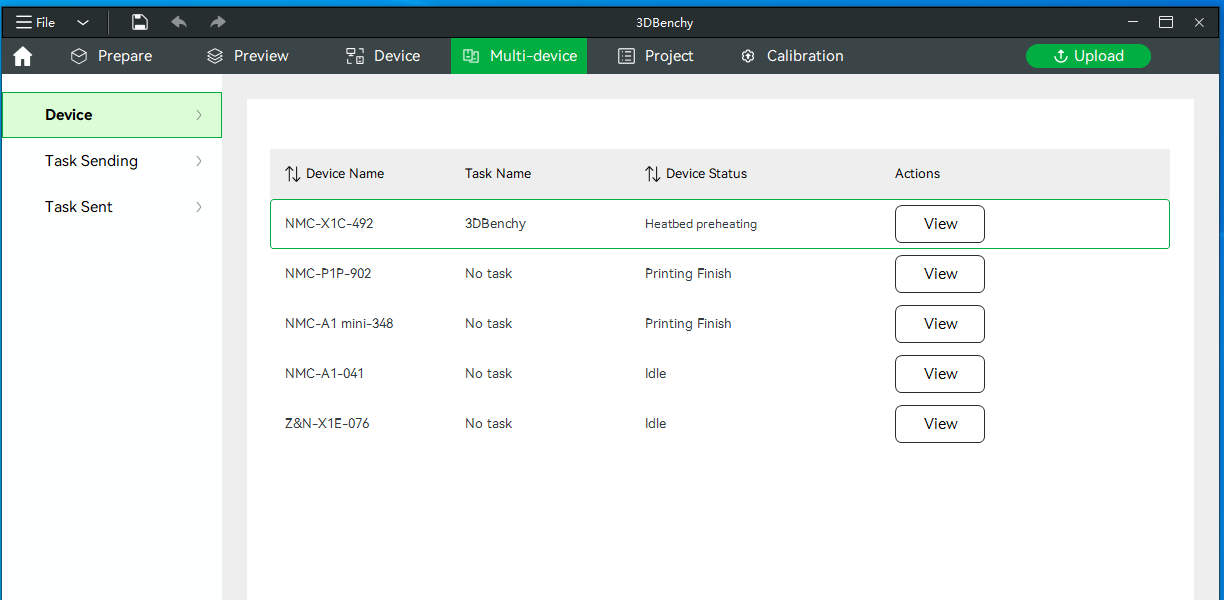Undo the last action

point(179,22)
